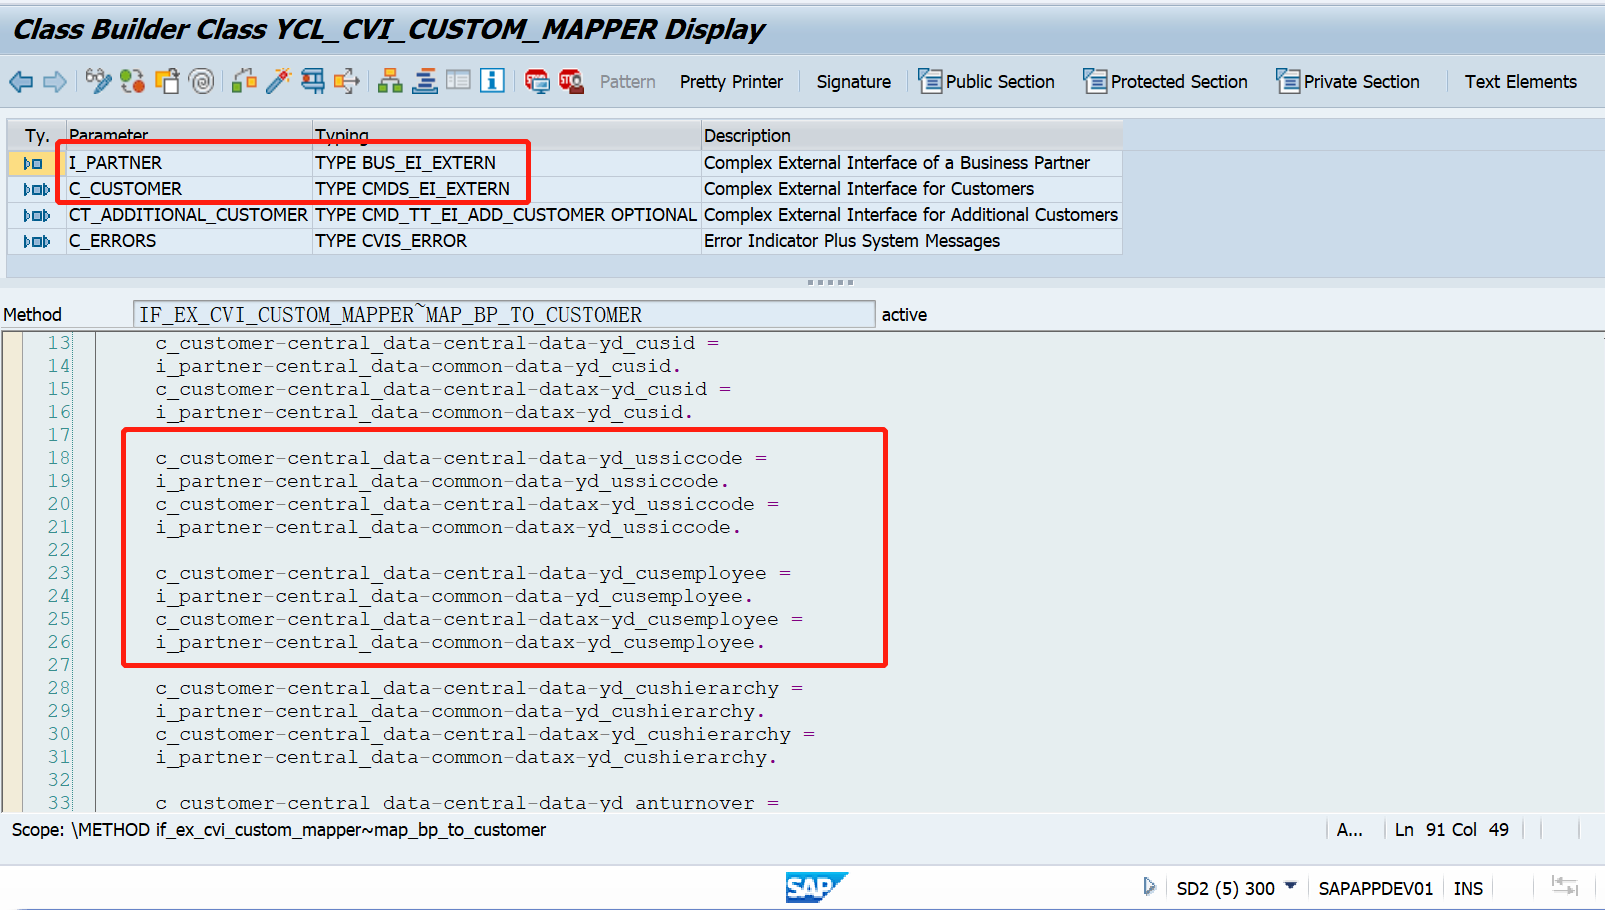
Task: Click the Ln 91 Col 49 indicator
Action: pos(1451,830)
